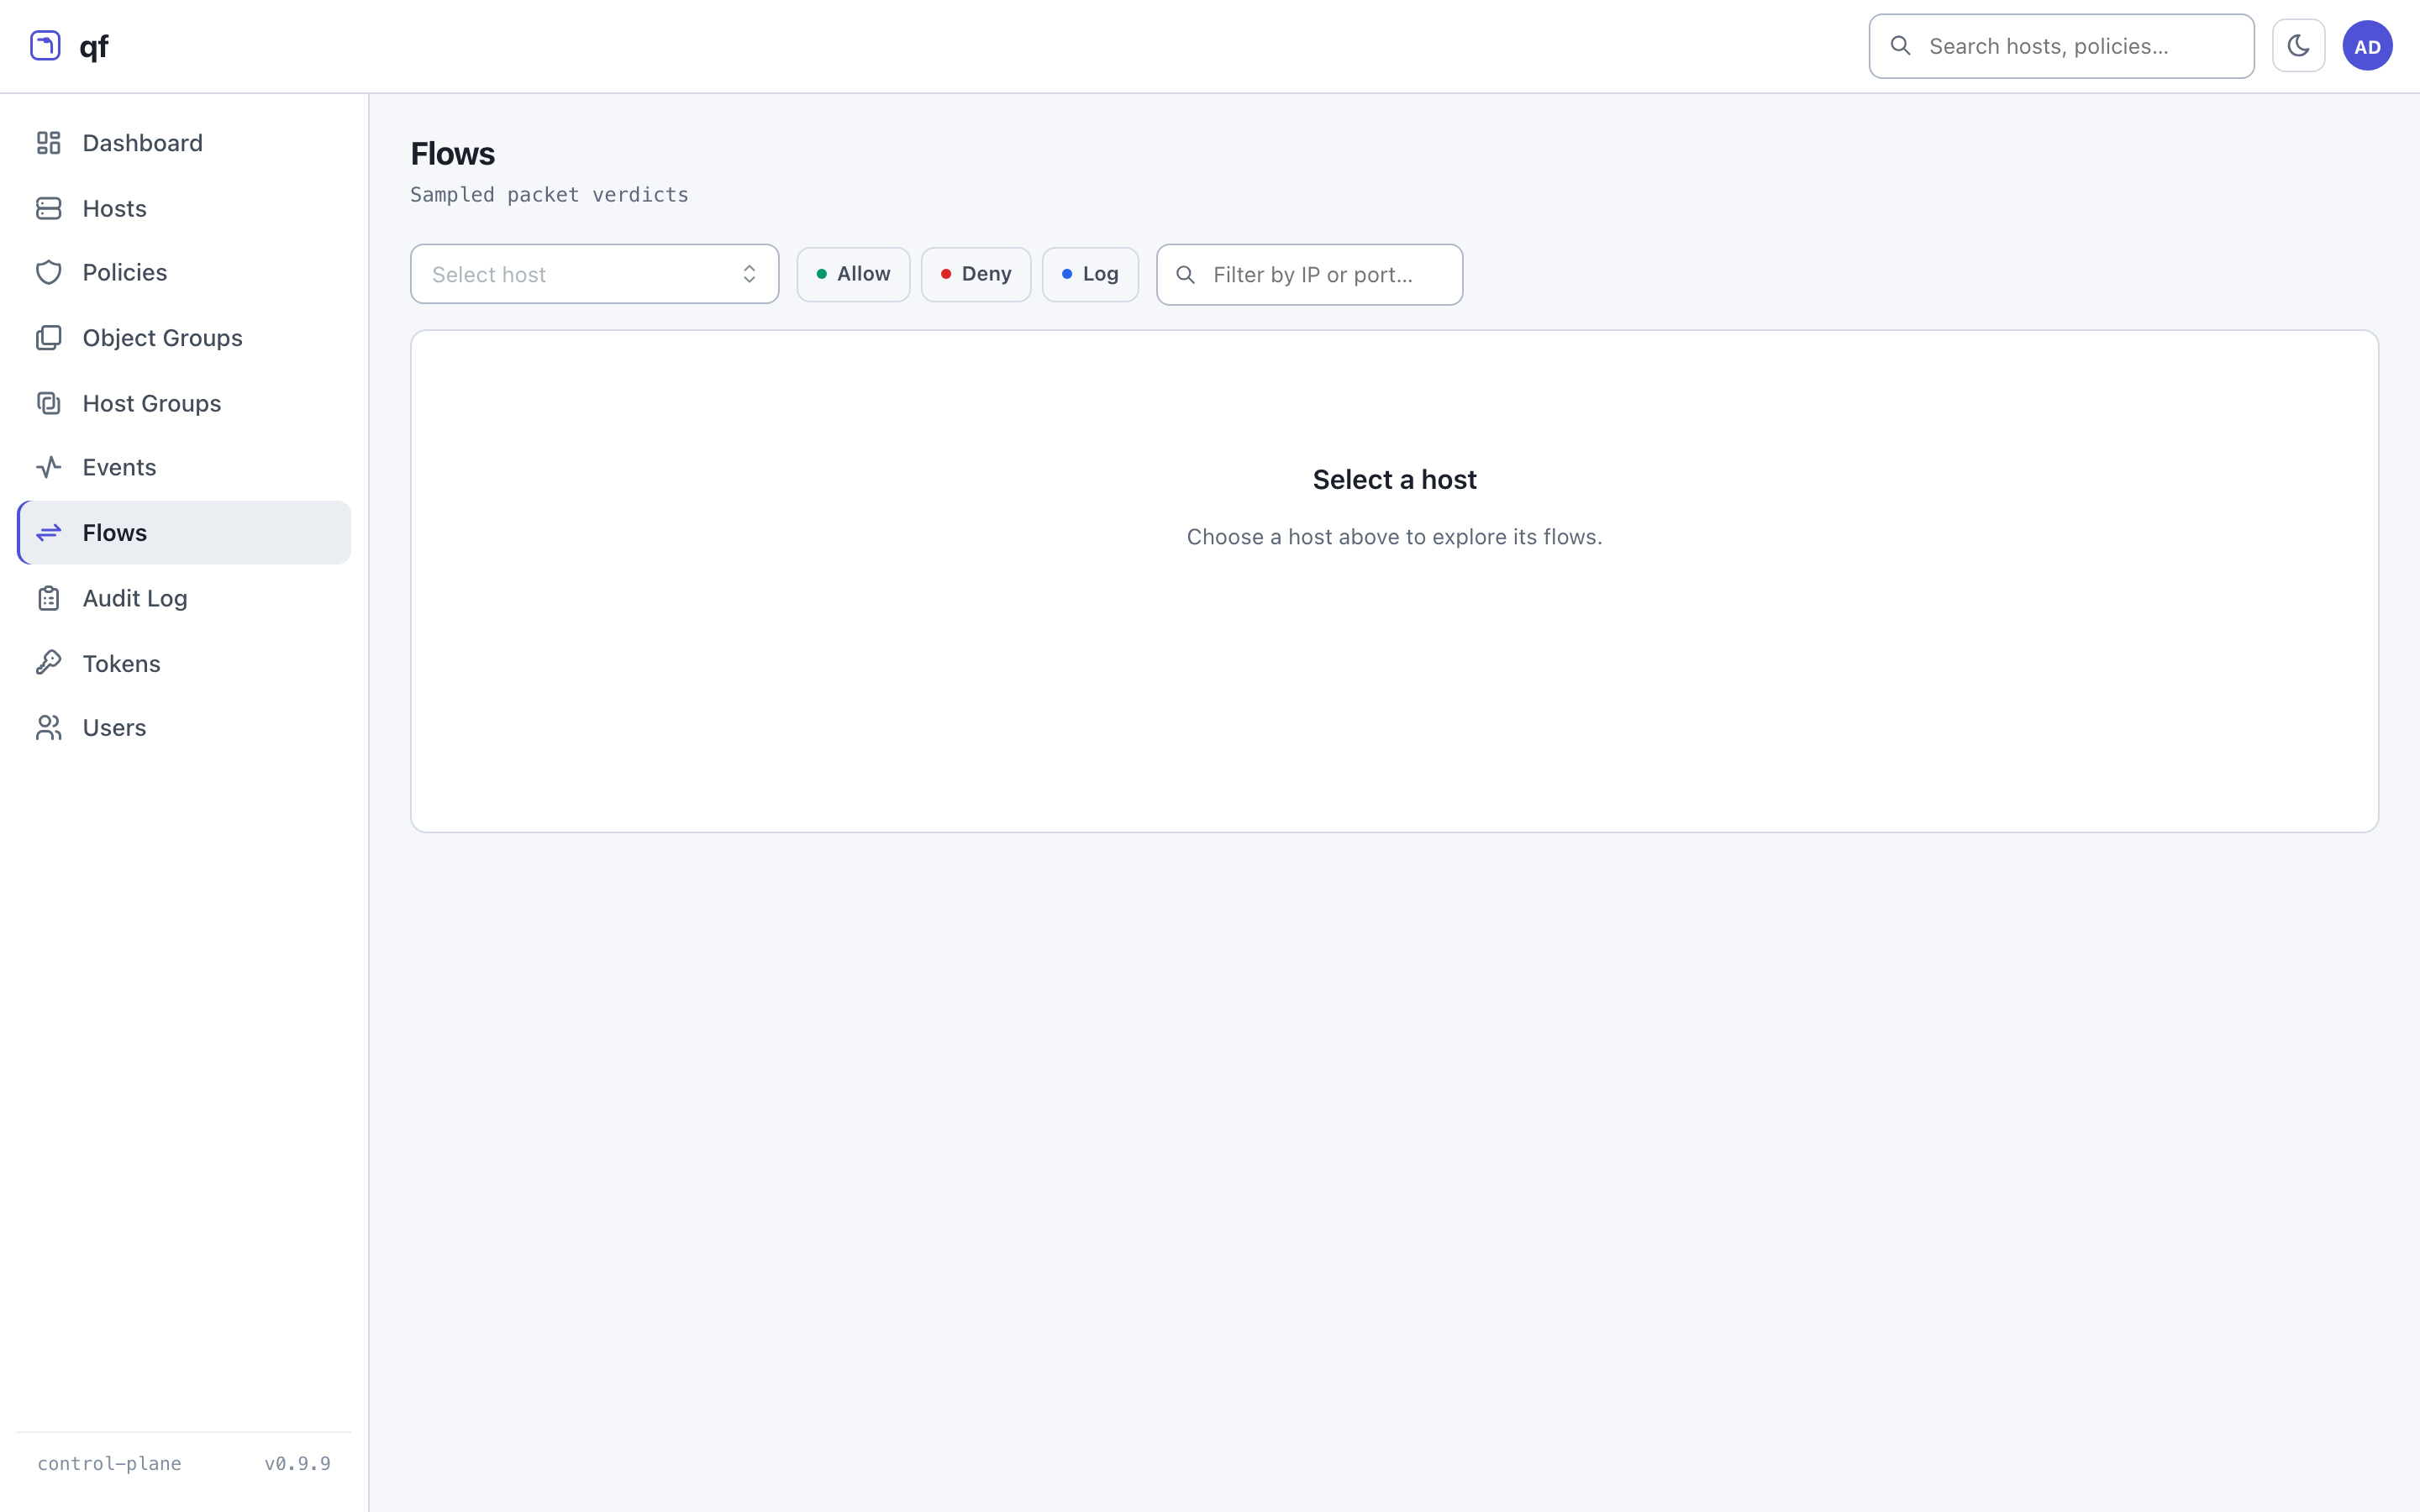Focus the Search hosts, policies field
Viewport: 2420px width, 1512px height.
(2061, 46)
